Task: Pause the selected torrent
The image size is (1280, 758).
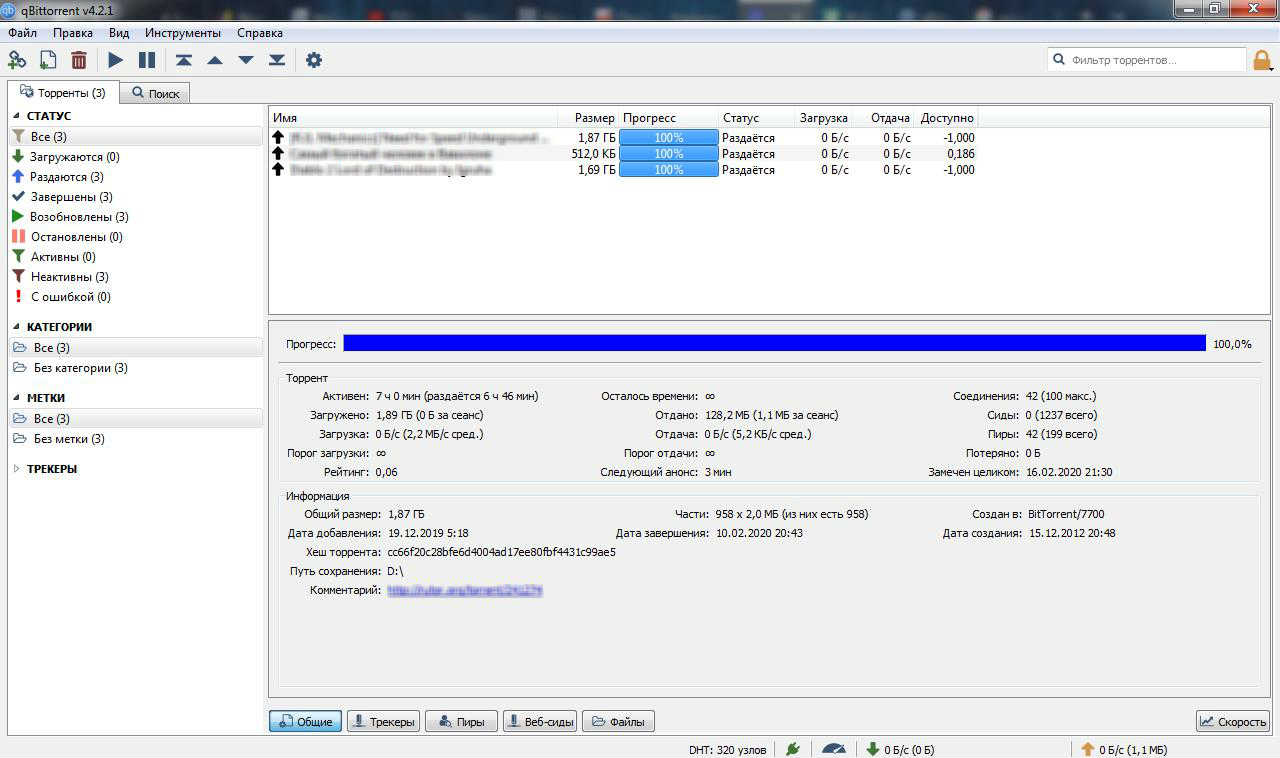Action: click(x=145, y=60)
